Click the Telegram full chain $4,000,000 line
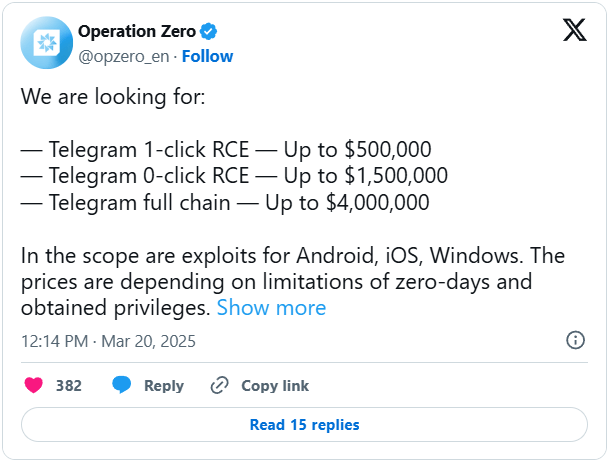This screenshot has height=462, width=611. point(225,203)
